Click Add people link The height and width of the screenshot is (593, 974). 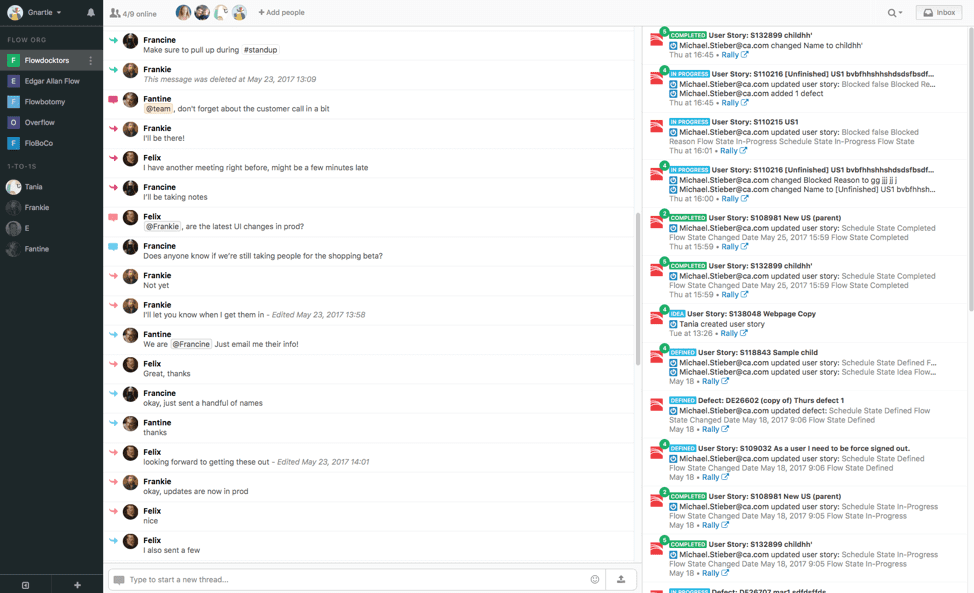pos(281,13)
